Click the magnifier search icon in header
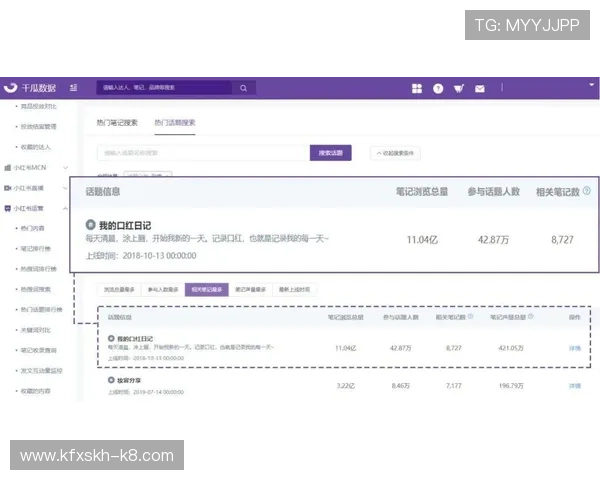 click(243, 88)
